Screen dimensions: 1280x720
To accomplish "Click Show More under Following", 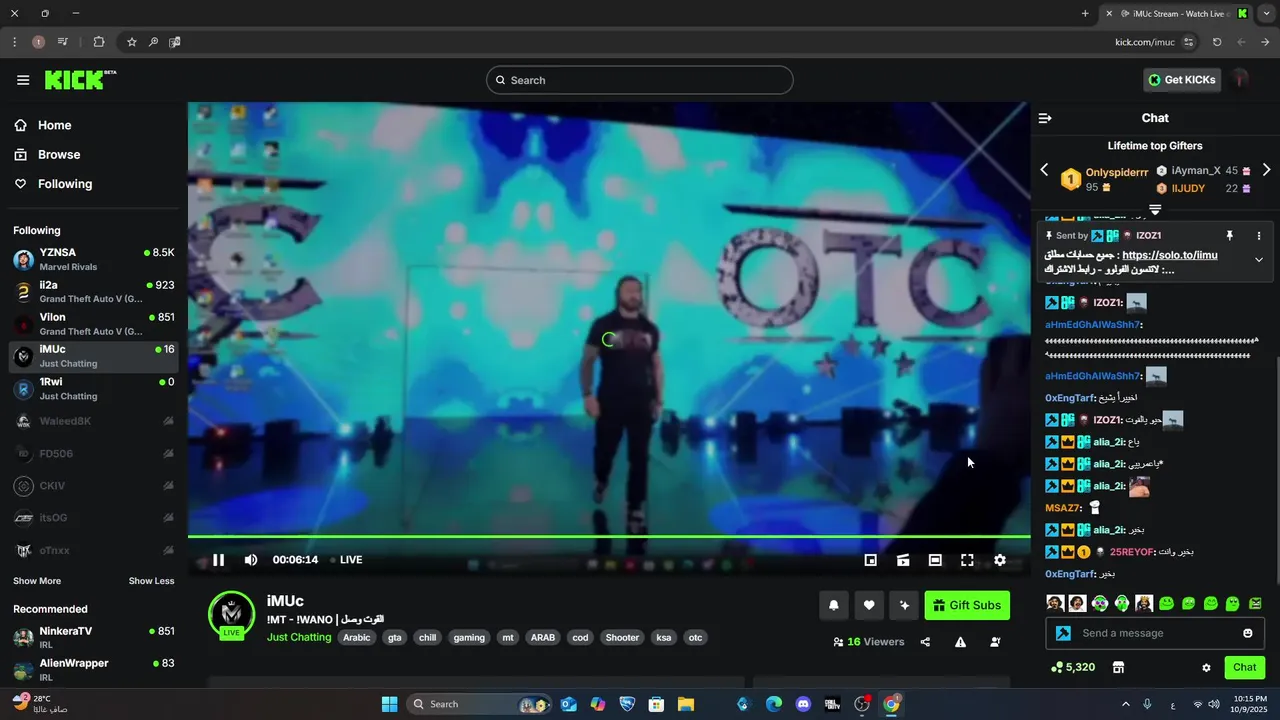I will pyautogui.click(x=37, y=581).
